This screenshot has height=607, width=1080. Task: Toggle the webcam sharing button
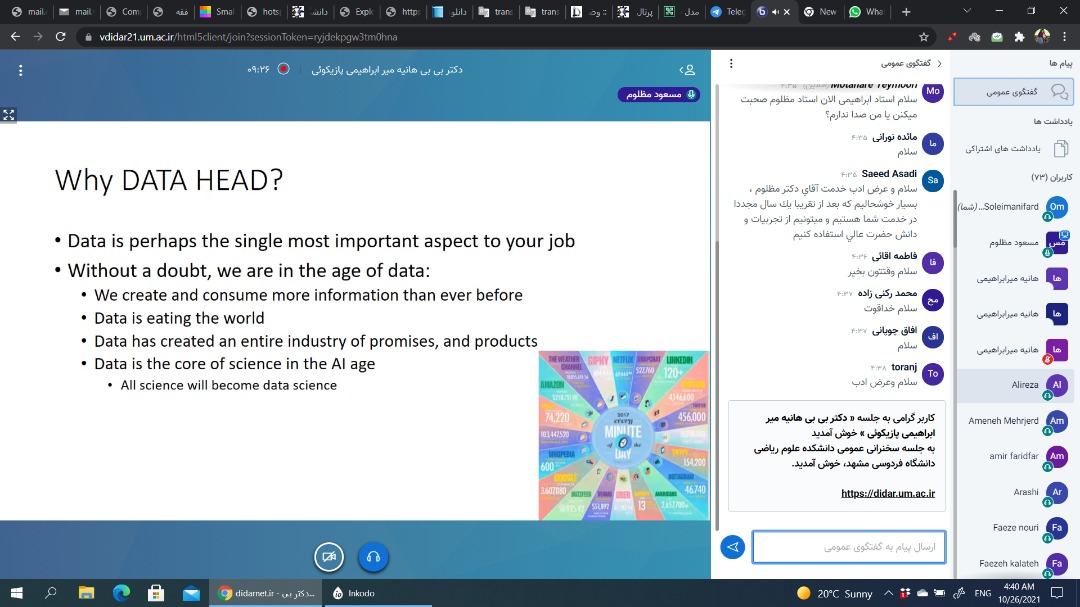tap(328, 557)
